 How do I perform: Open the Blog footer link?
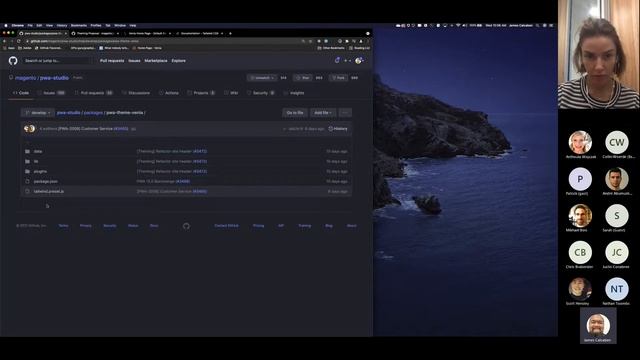coord(329,226)
